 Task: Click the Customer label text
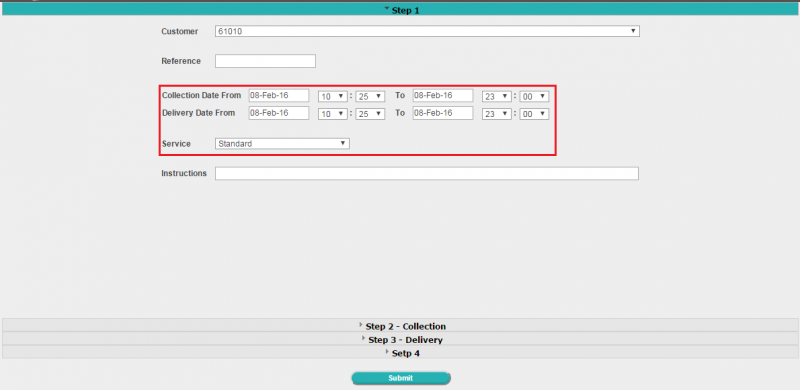pos(180,31)
